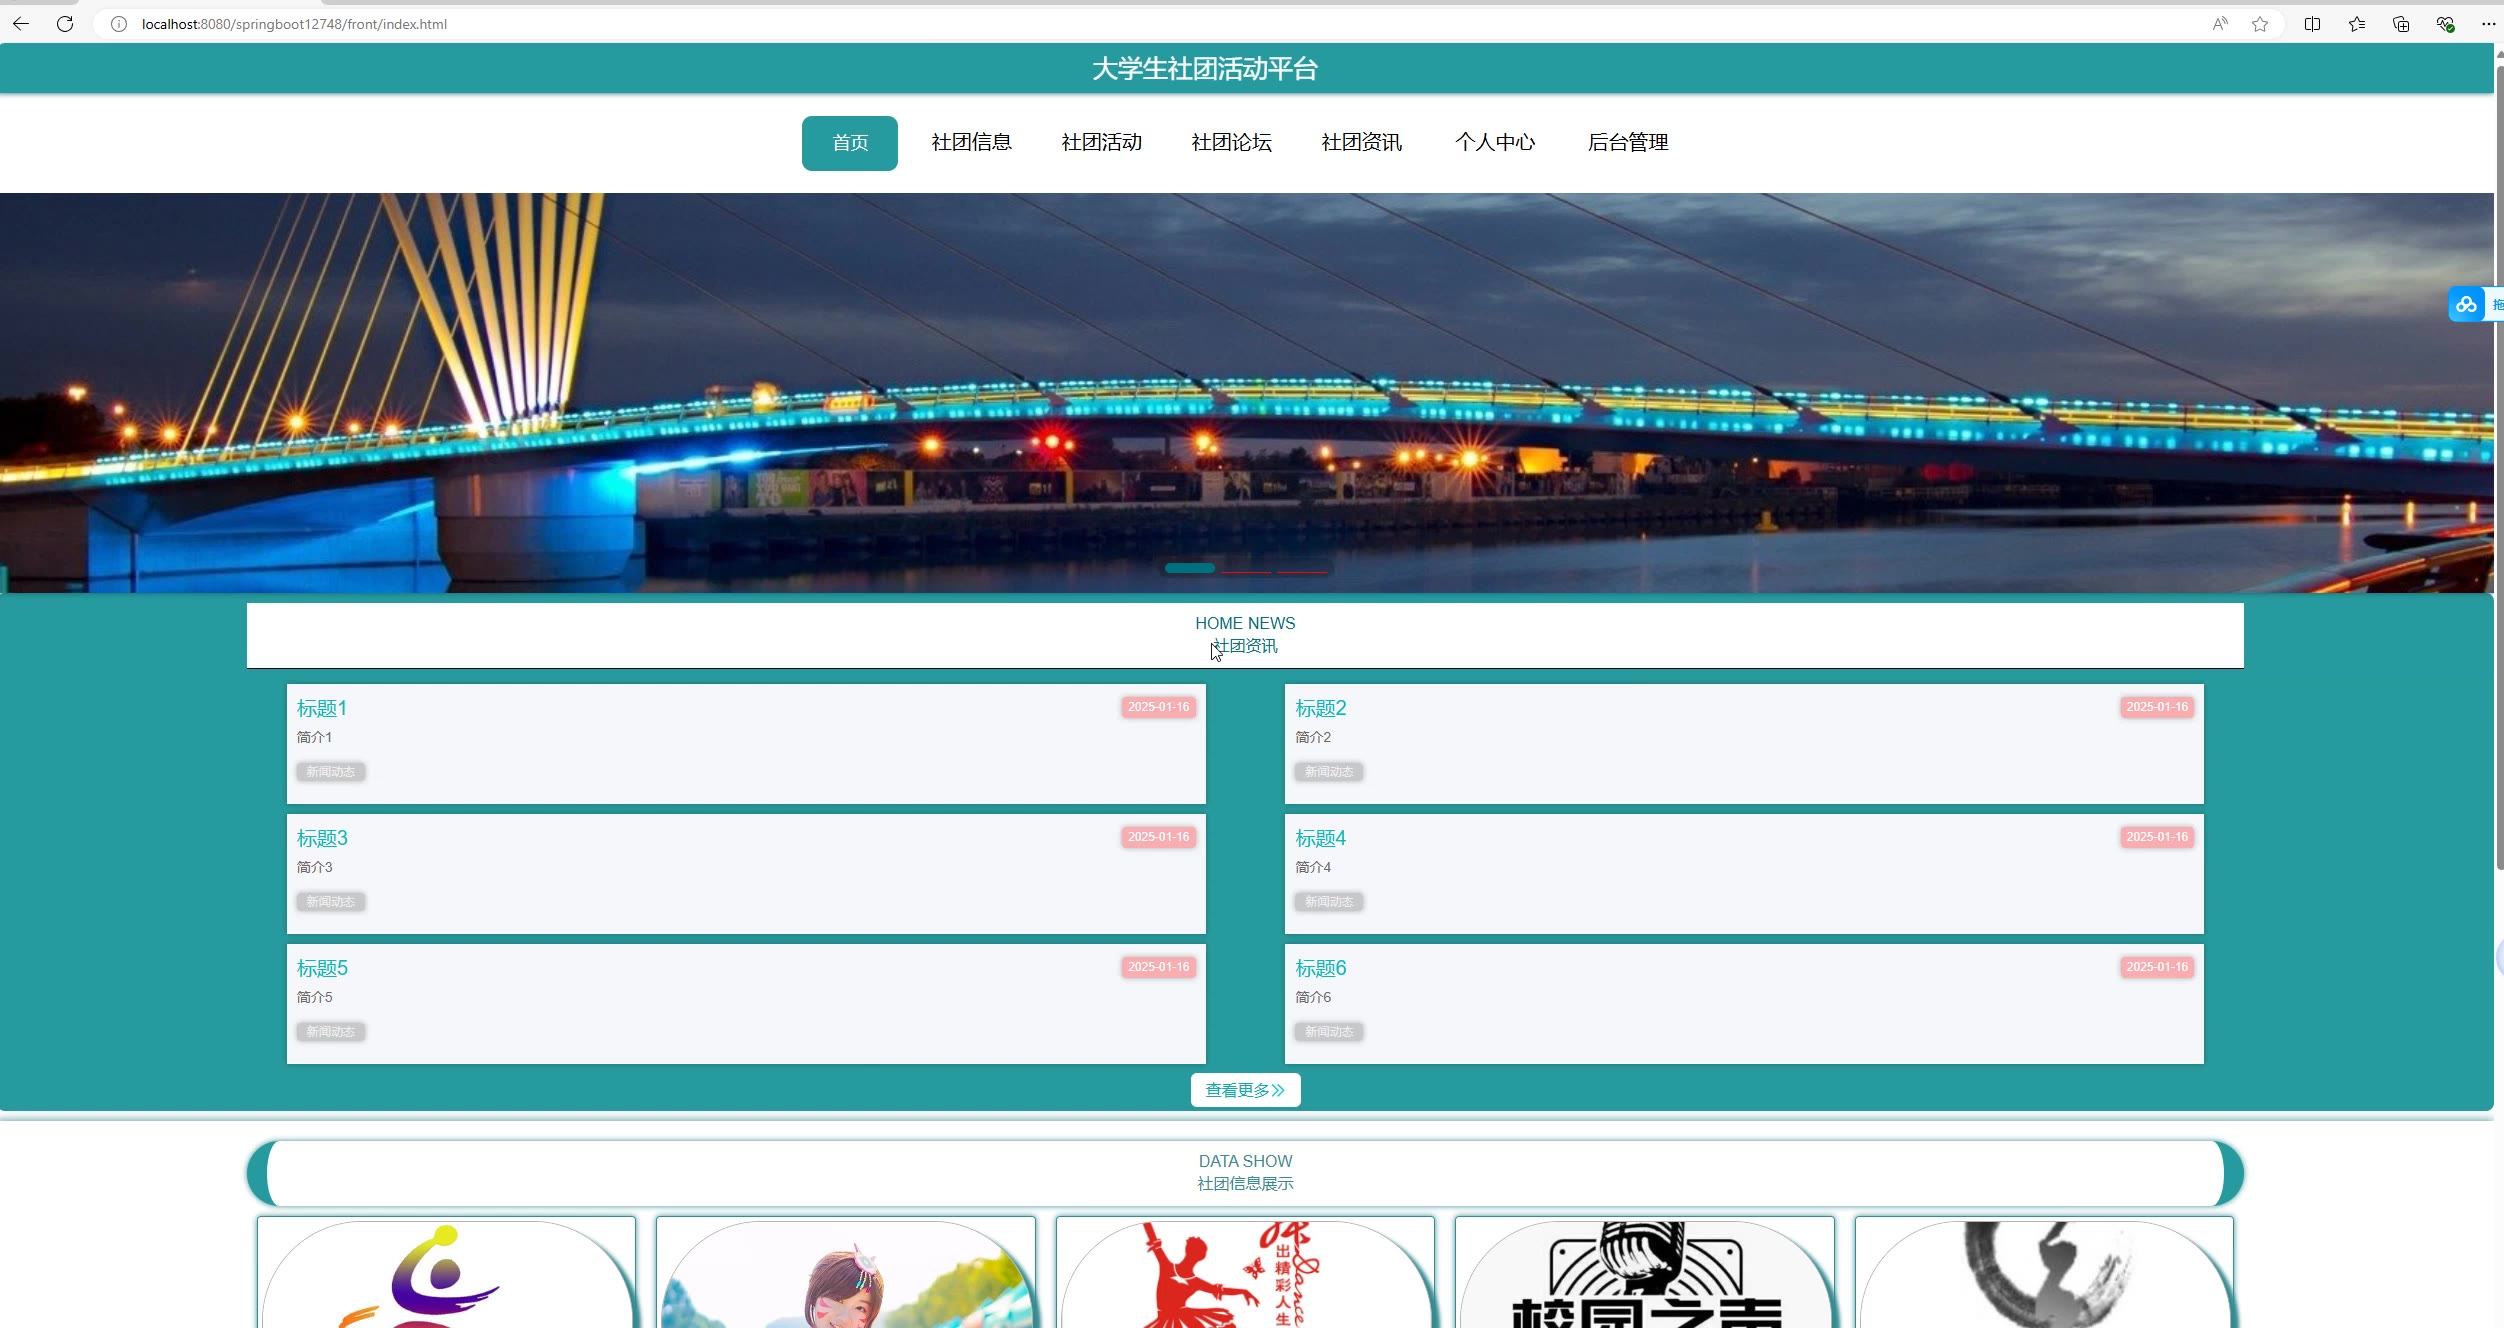Click the 简介1 description text
Viewport: 2504px width, 1328px height.
314,738
